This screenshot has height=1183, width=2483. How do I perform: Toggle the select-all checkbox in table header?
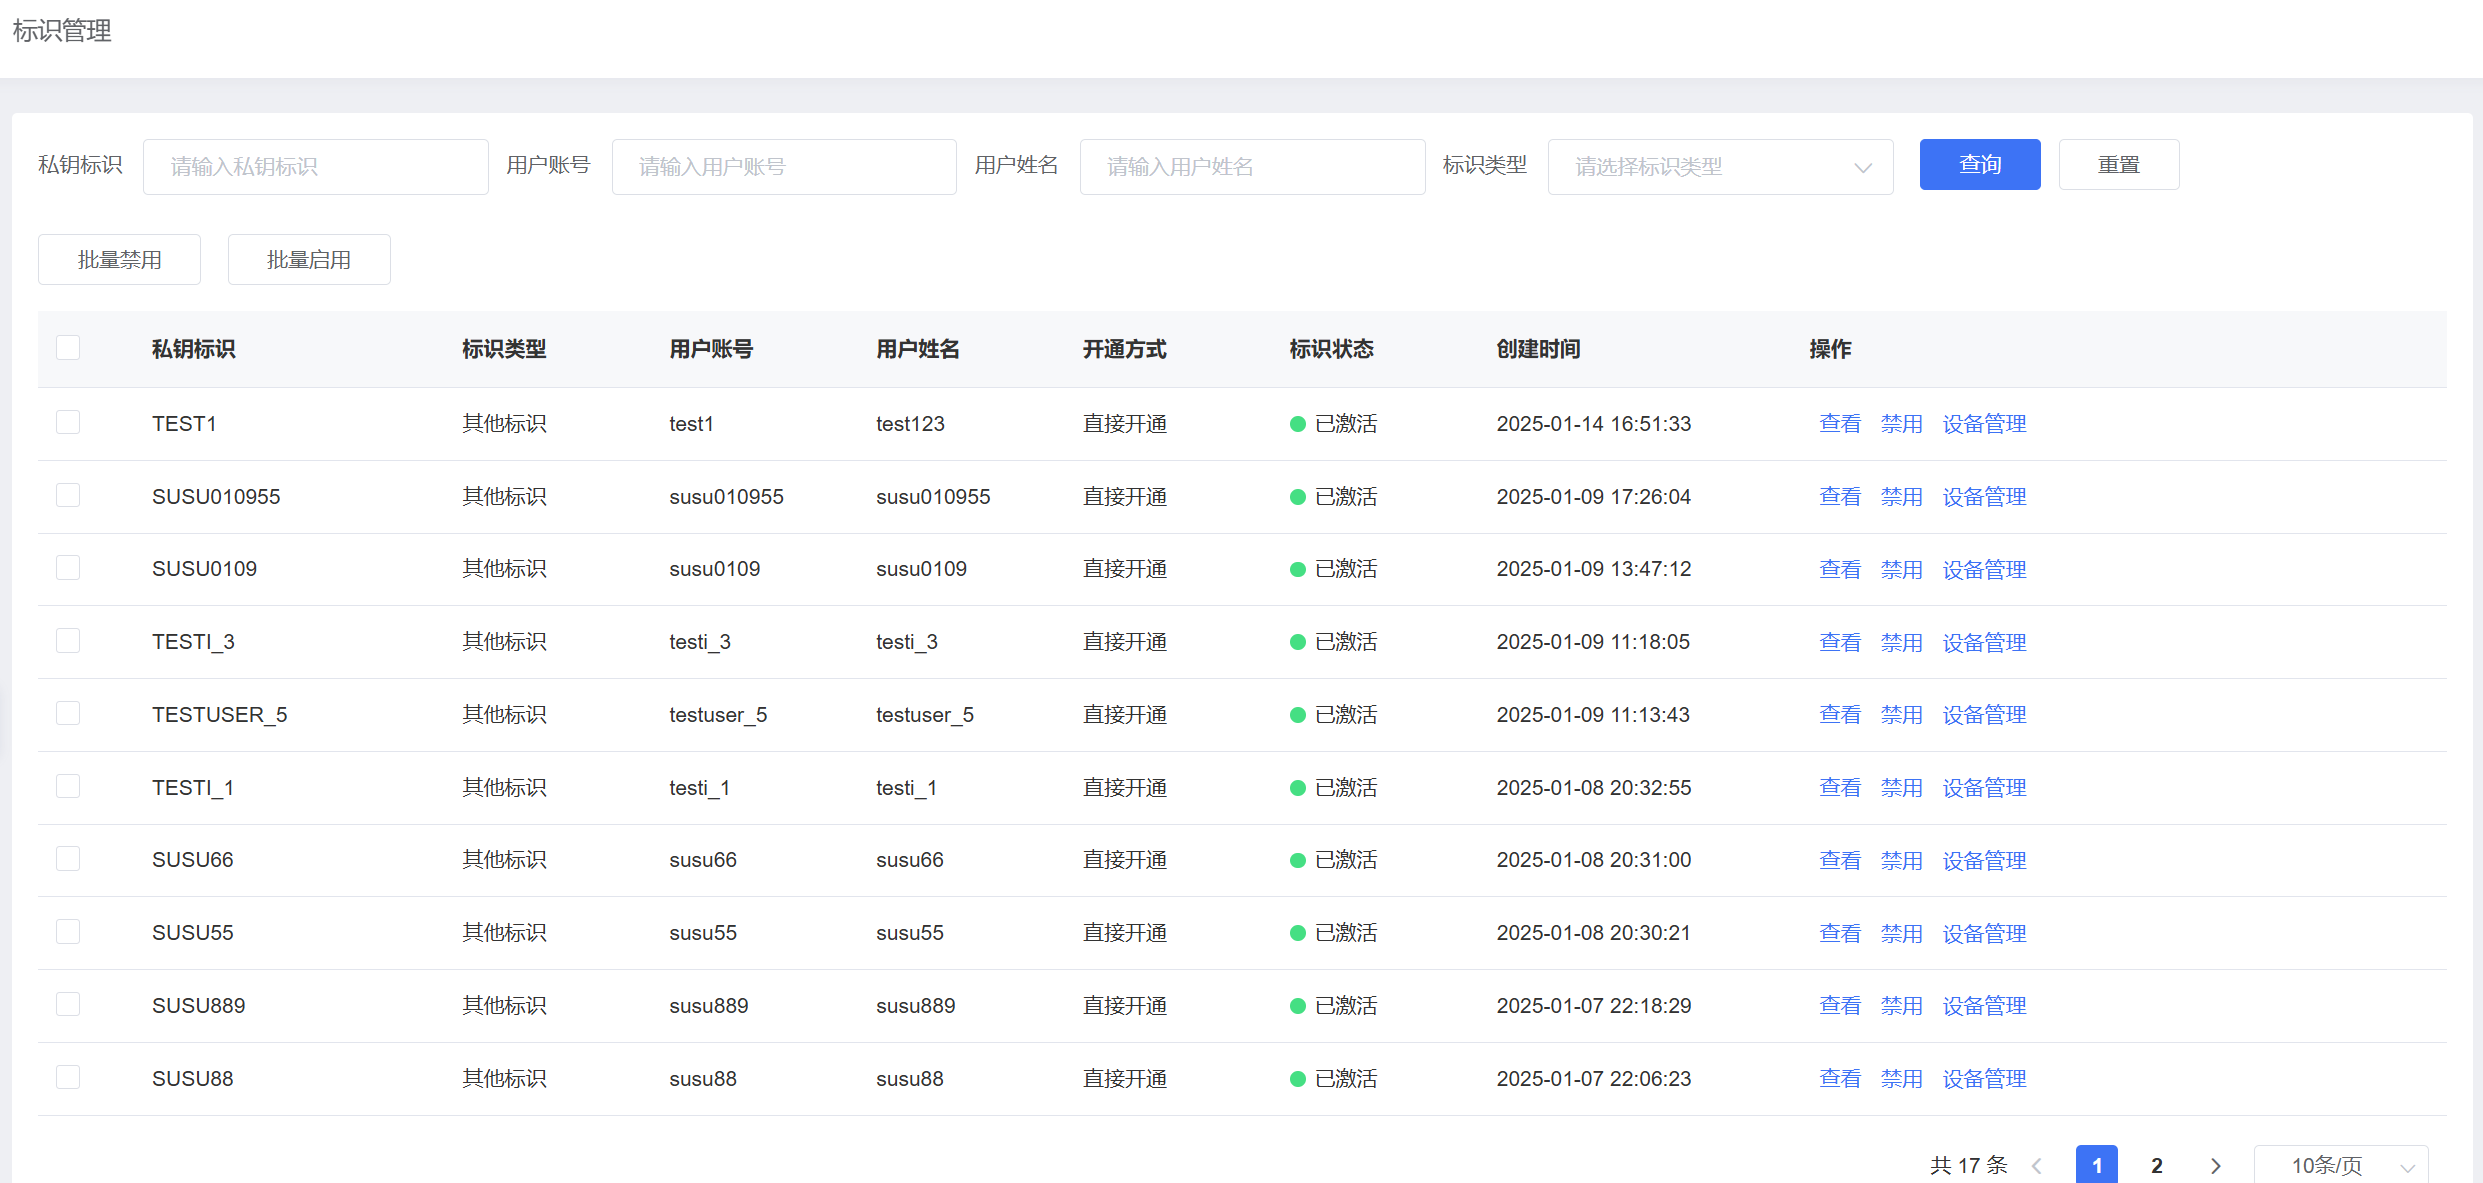click(68, 347)
